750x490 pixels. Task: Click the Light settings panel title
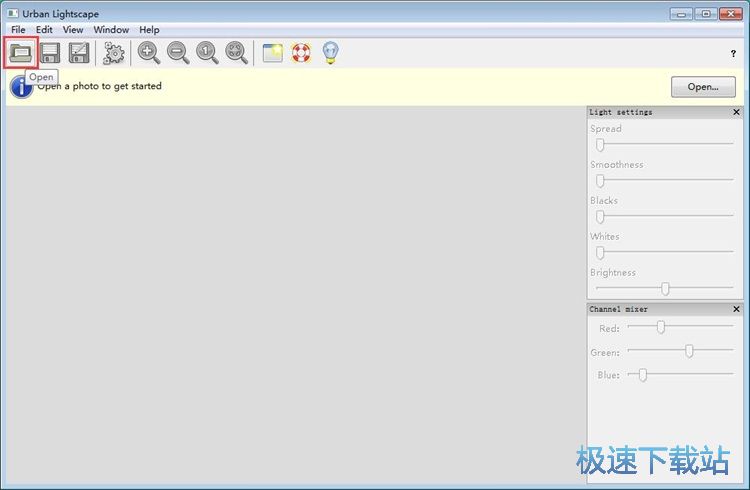620,112
